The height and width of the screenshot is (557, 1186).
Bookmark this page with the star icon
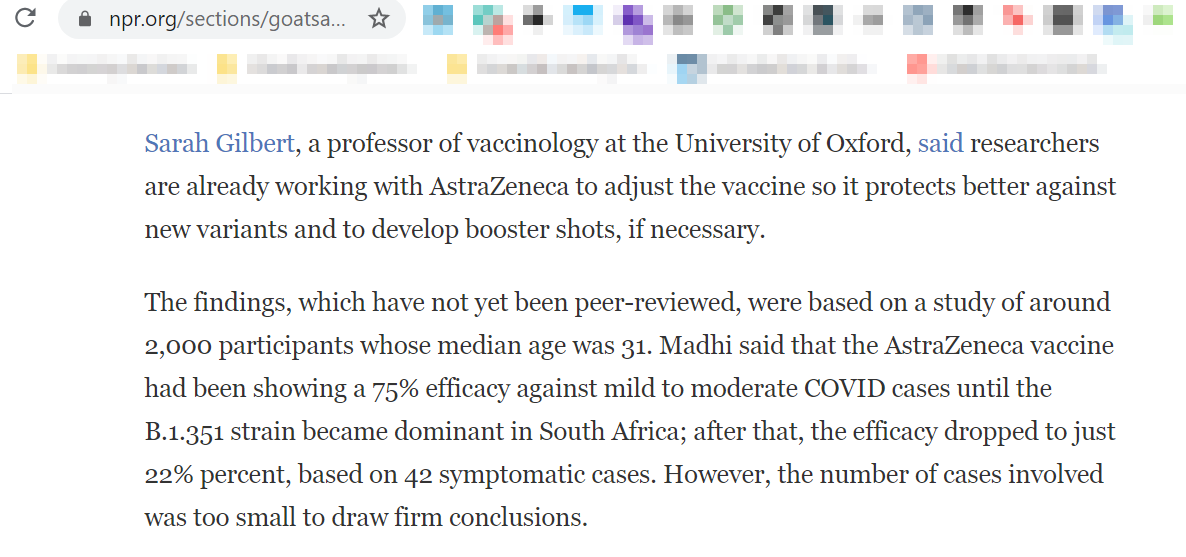click(378, 19)
